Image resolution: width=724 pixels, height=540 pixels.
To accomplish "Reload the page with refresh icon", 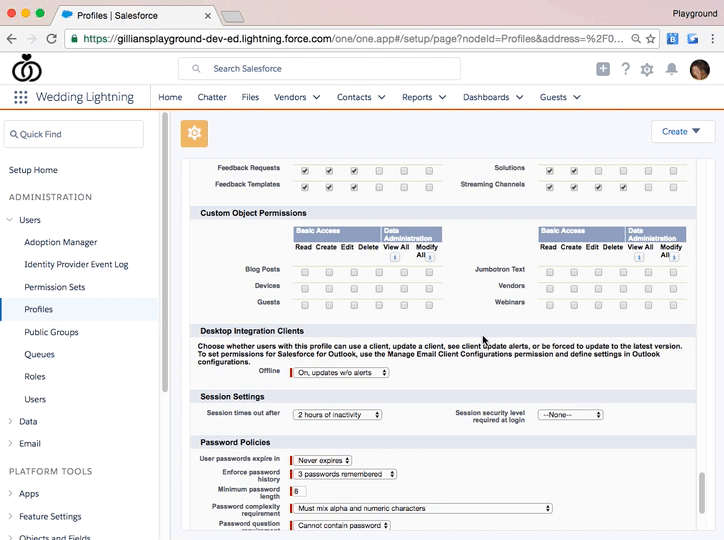I will coord(52,39).
